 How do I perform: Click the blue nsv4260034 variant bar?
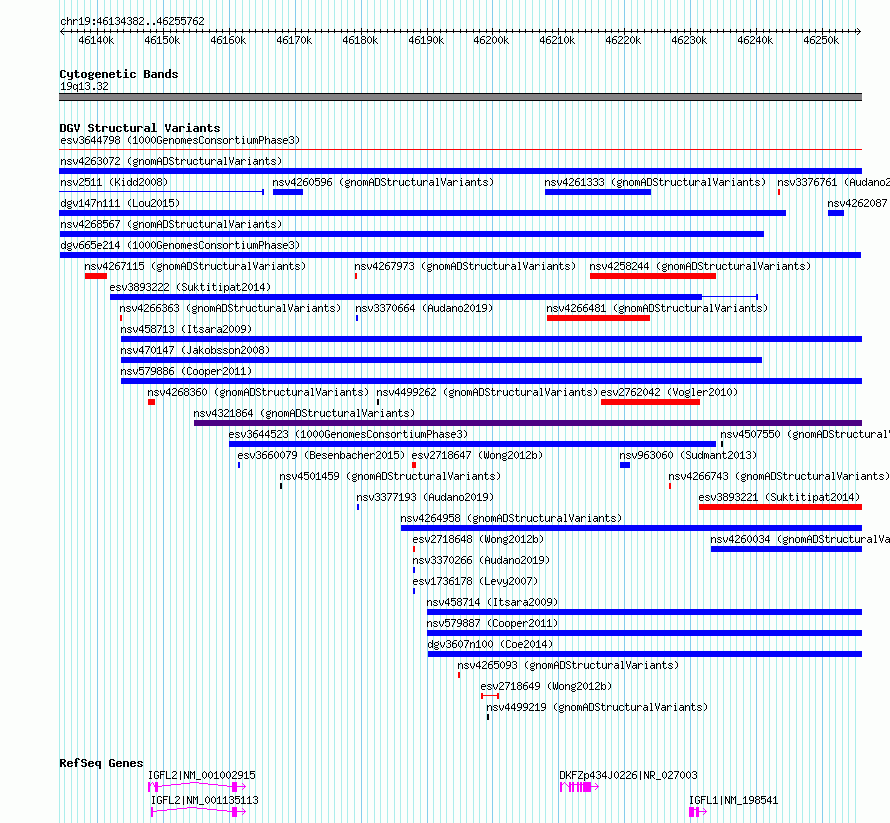(786, 549)
